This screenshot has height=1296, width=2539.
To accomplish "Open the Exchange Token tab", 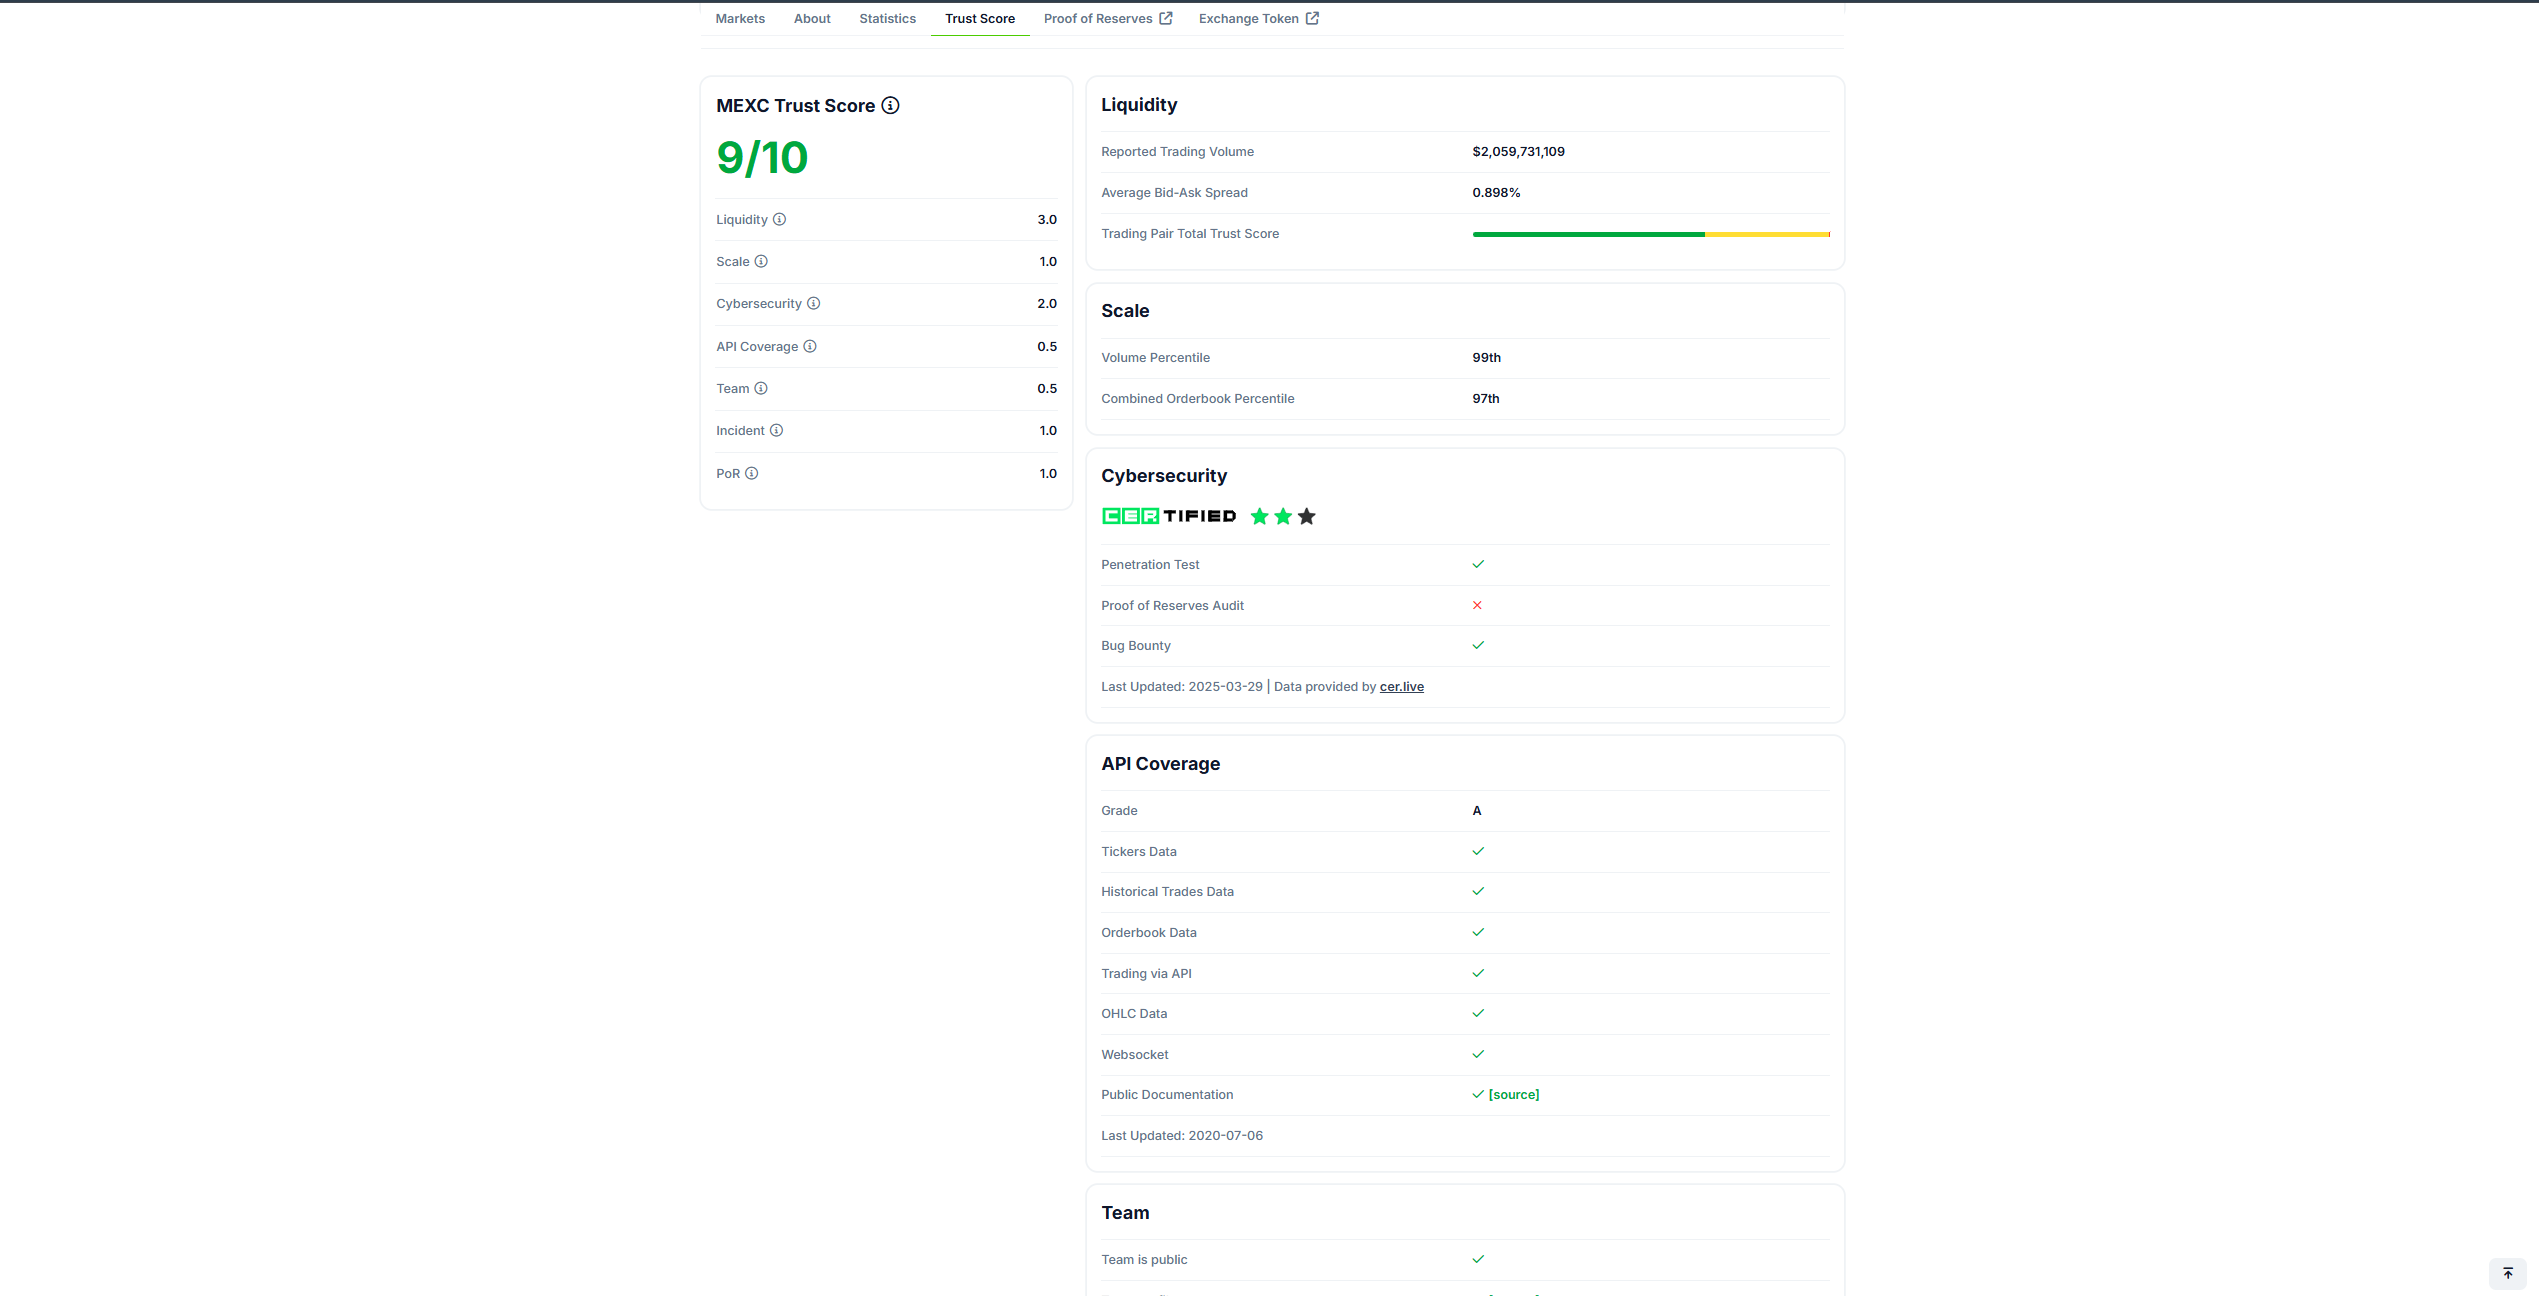I will pyautogui.click(x=1259, y=18).
